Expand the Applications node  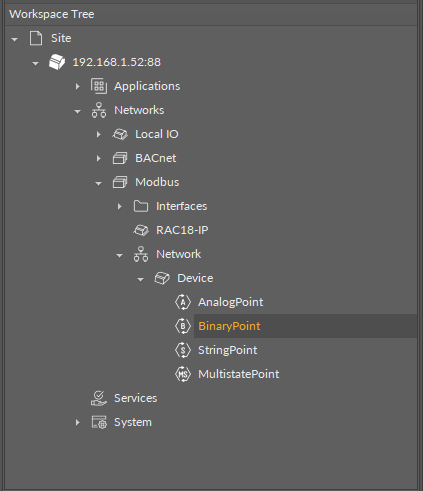point(78,86)
